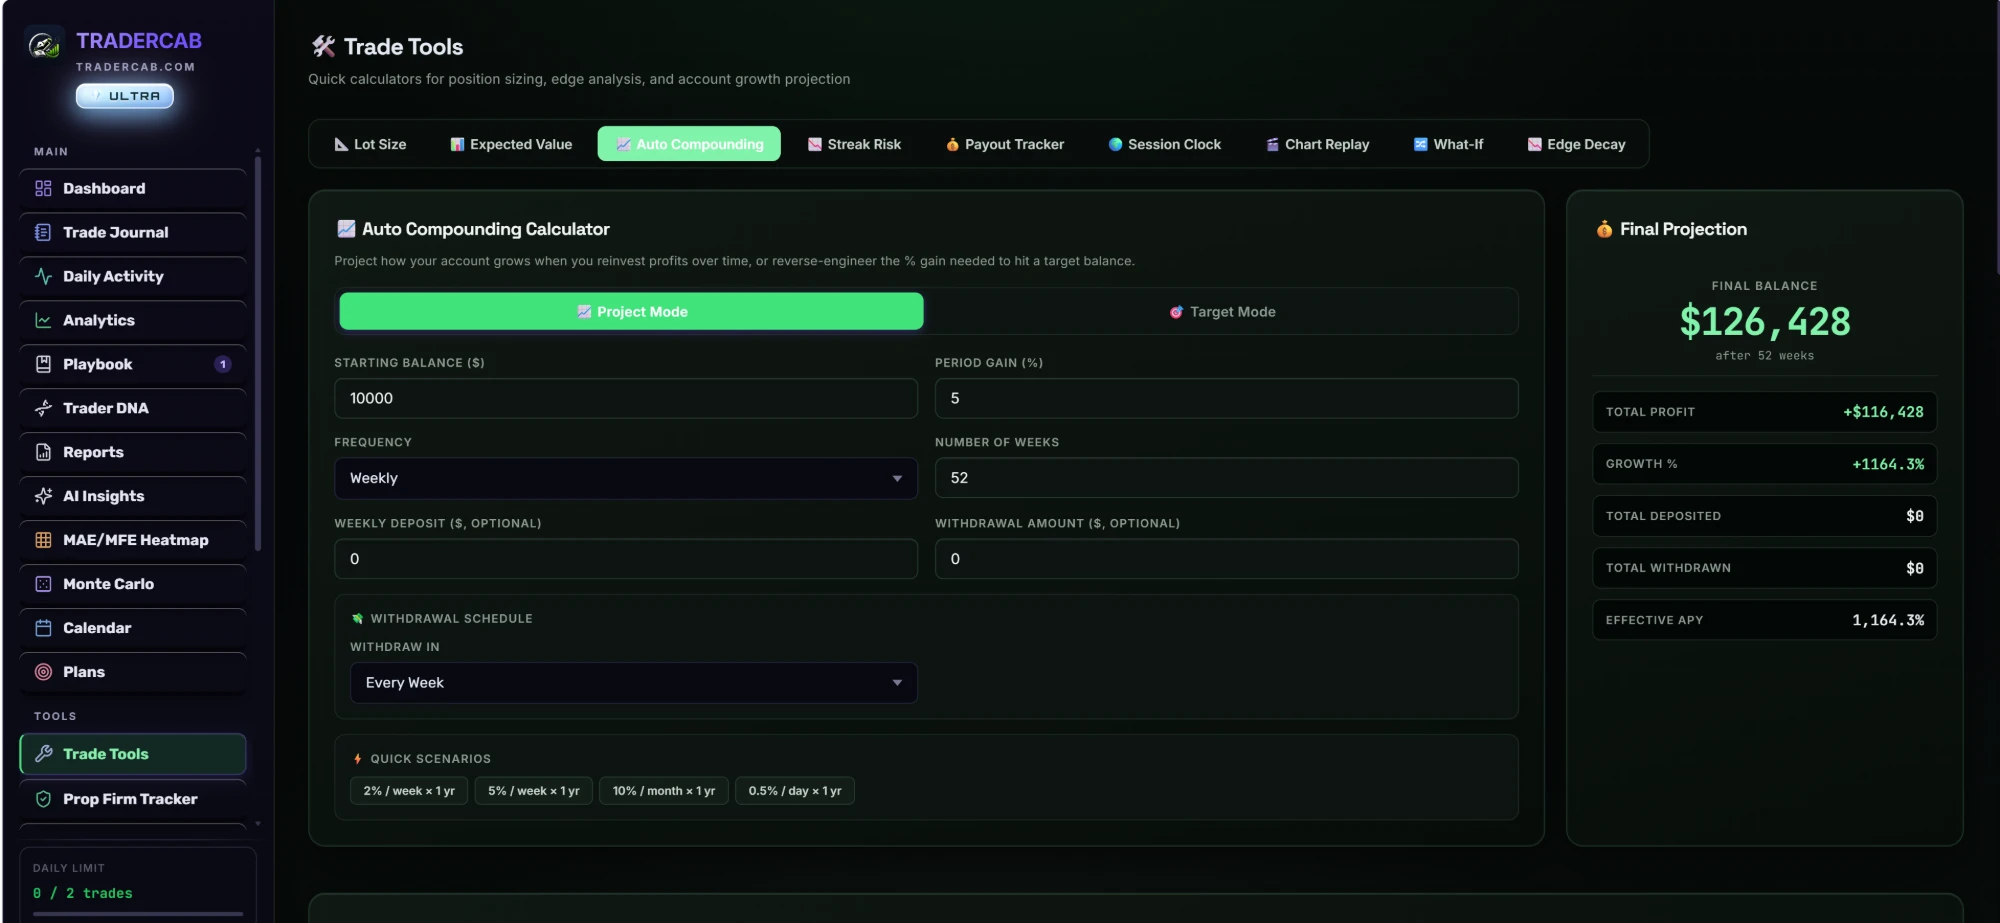Click the TraderCab logo icon

tap(44, 45)
